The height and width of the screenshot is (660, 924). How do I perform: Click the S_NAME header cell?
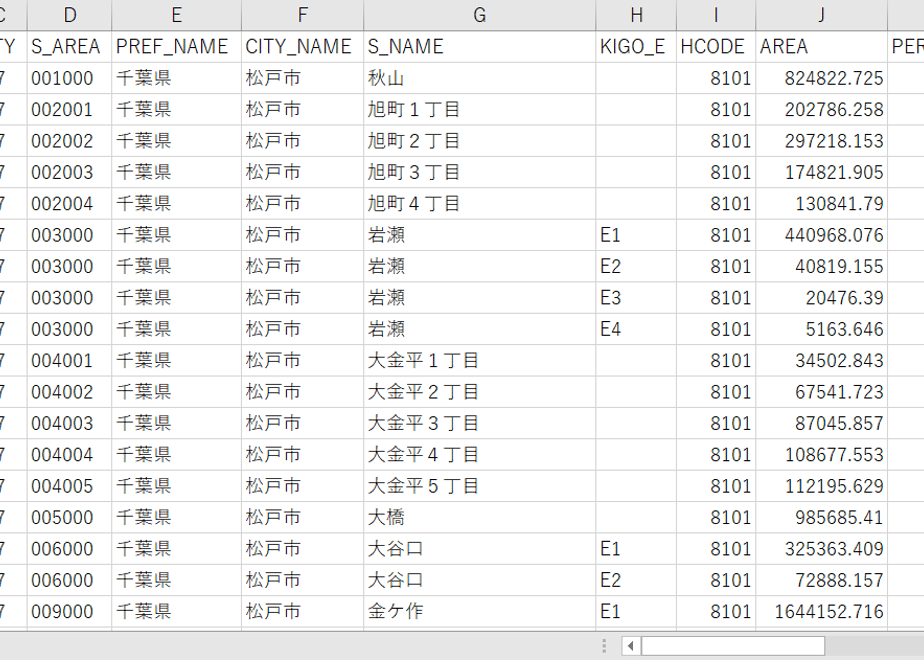click(479, 47)
